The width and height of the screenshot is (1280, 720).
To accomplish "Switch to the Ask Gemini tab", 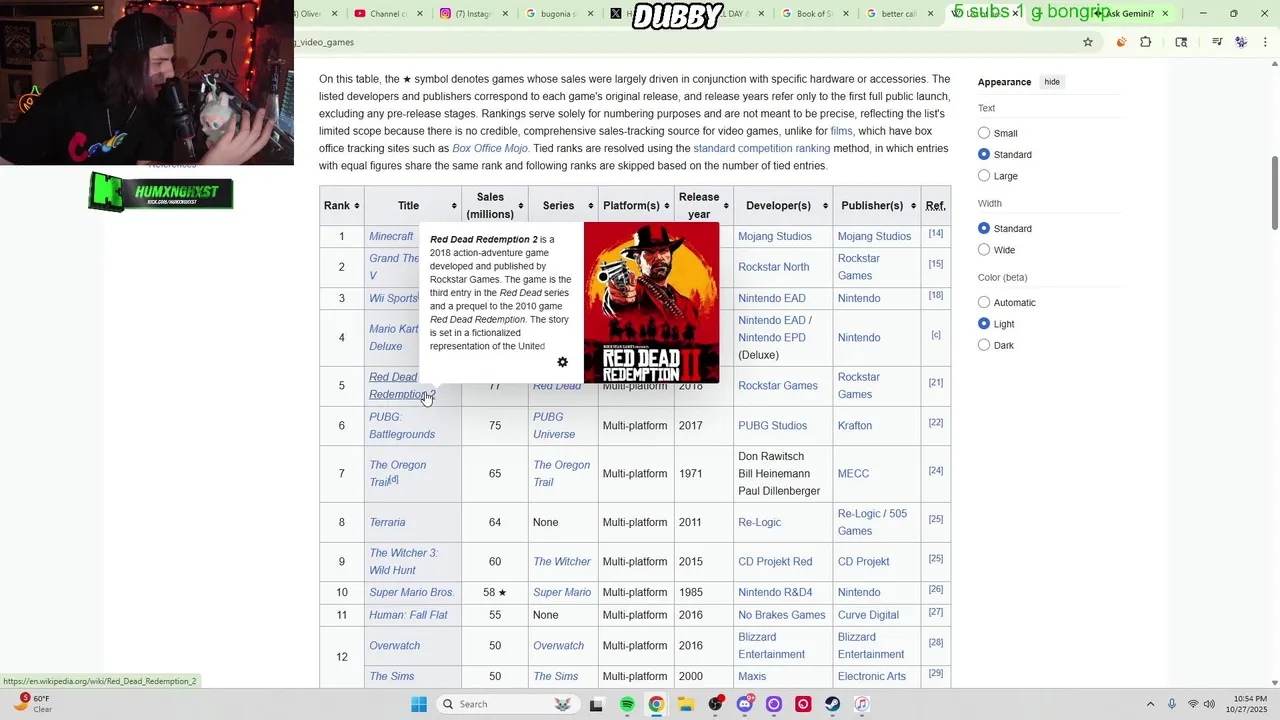I will point(1130,14).
